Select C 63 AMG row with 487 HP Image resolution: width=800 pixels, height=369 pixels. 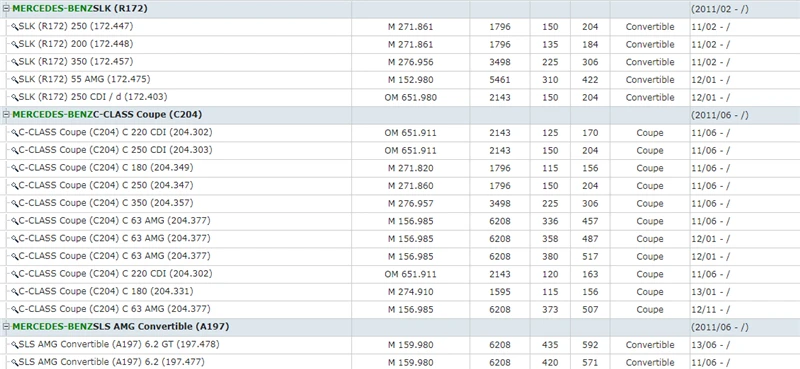pyautogui.click(x=400, y=239)
